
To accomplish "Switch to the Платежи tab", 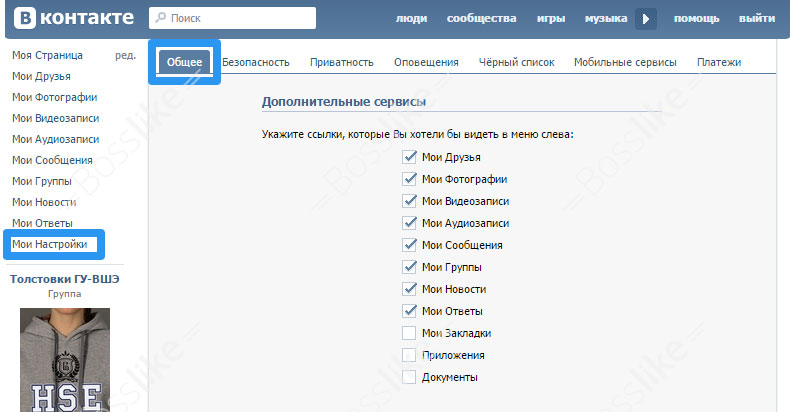I will [719, 62].
